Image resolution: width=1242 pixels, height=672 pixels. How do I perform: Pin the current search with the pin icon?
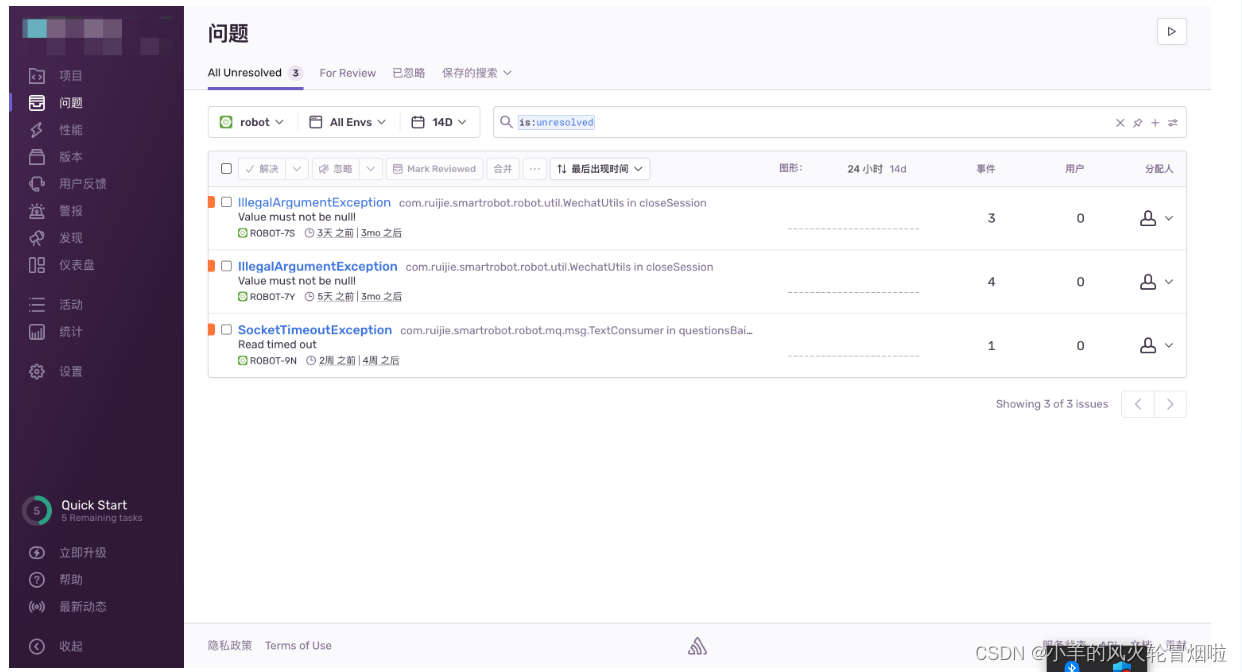pos(1137,123)
